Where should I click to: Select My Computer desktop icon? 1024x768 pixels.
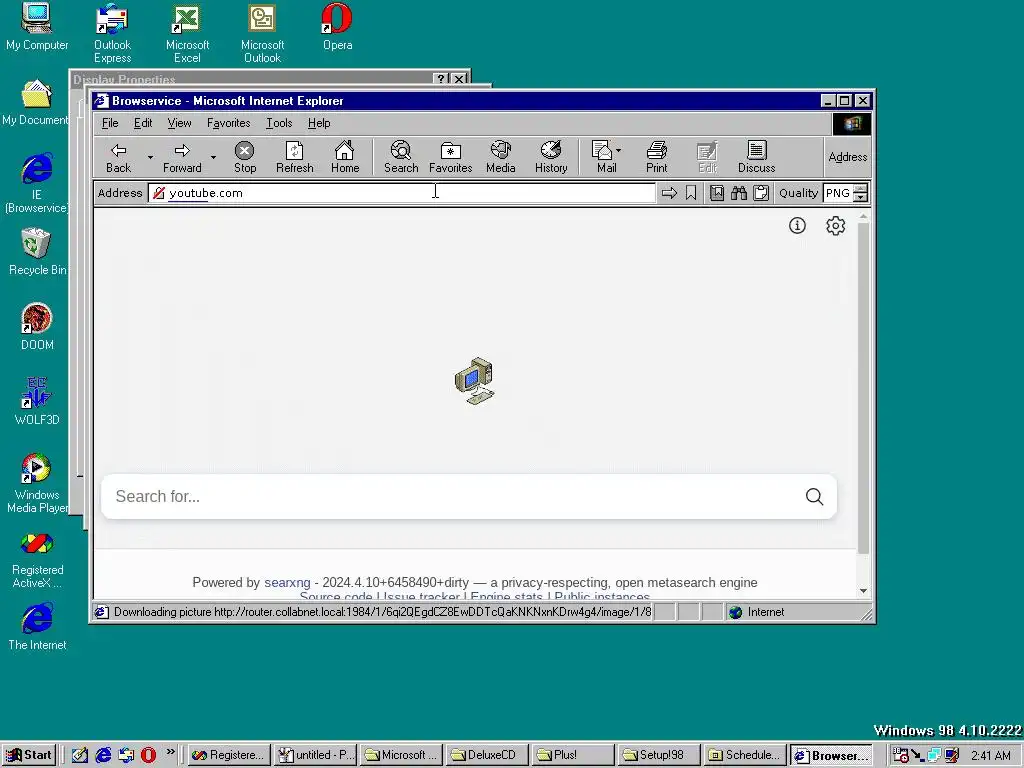pyautogui.click(x=37, y=27)
